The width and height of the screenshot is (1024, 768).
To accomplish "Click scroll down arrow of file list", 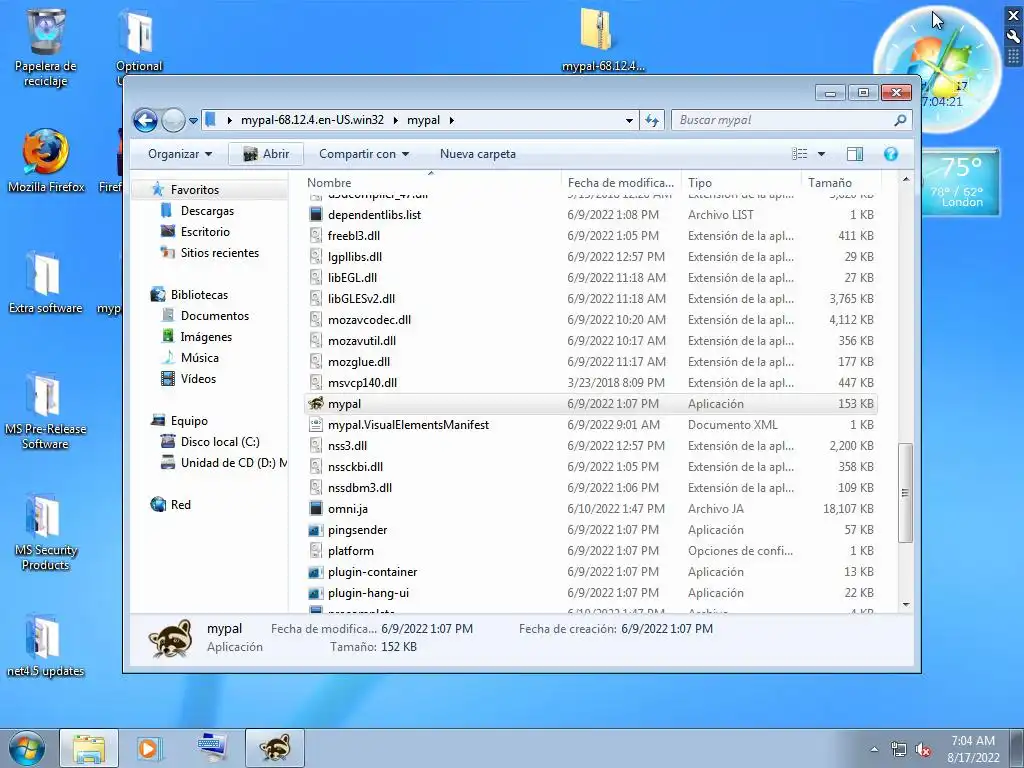I will [906, 605].
